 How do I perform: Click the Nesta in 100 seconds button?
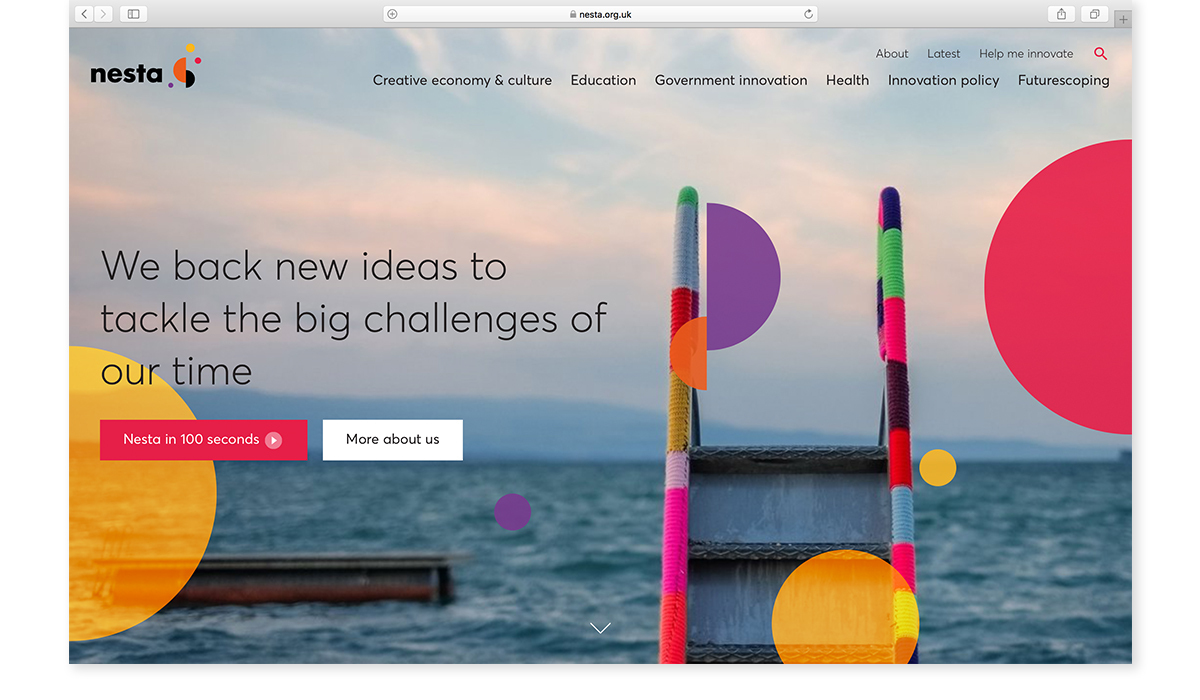(x=203, y=440)
